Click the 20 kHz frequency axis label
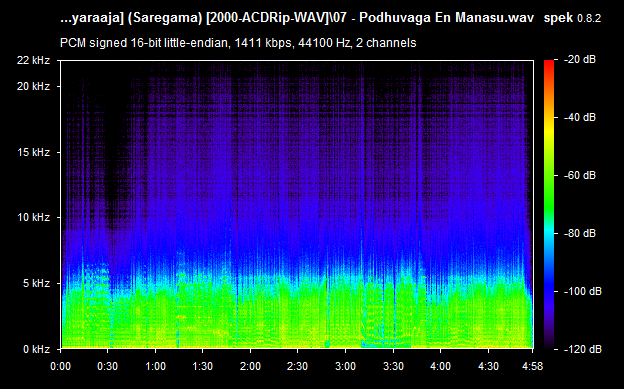 pyautogui.click(x=33, y=86)
